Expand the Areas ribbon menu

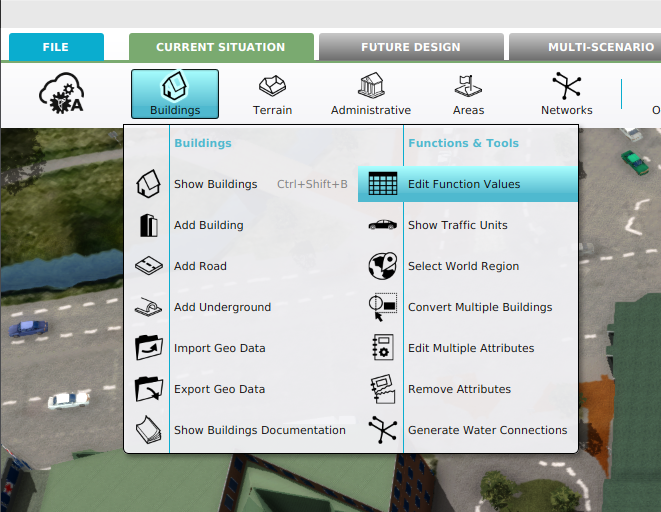coord(468,94)
